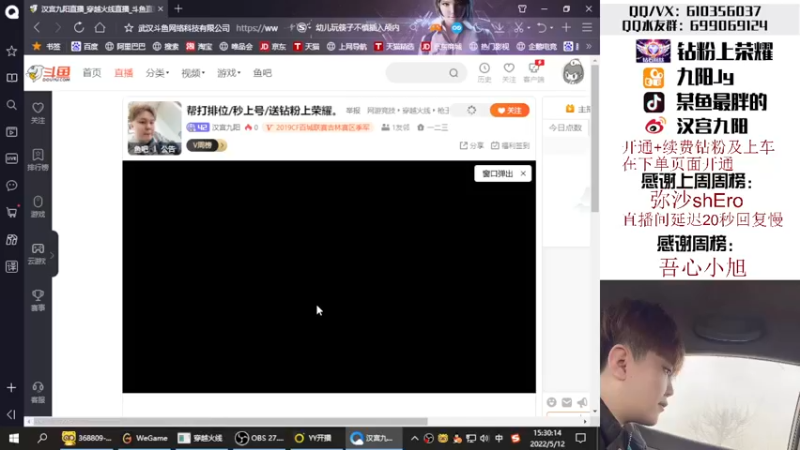Reload the page with refresh icon
Viewport: 800px width, 450px height.
[79, 28]
